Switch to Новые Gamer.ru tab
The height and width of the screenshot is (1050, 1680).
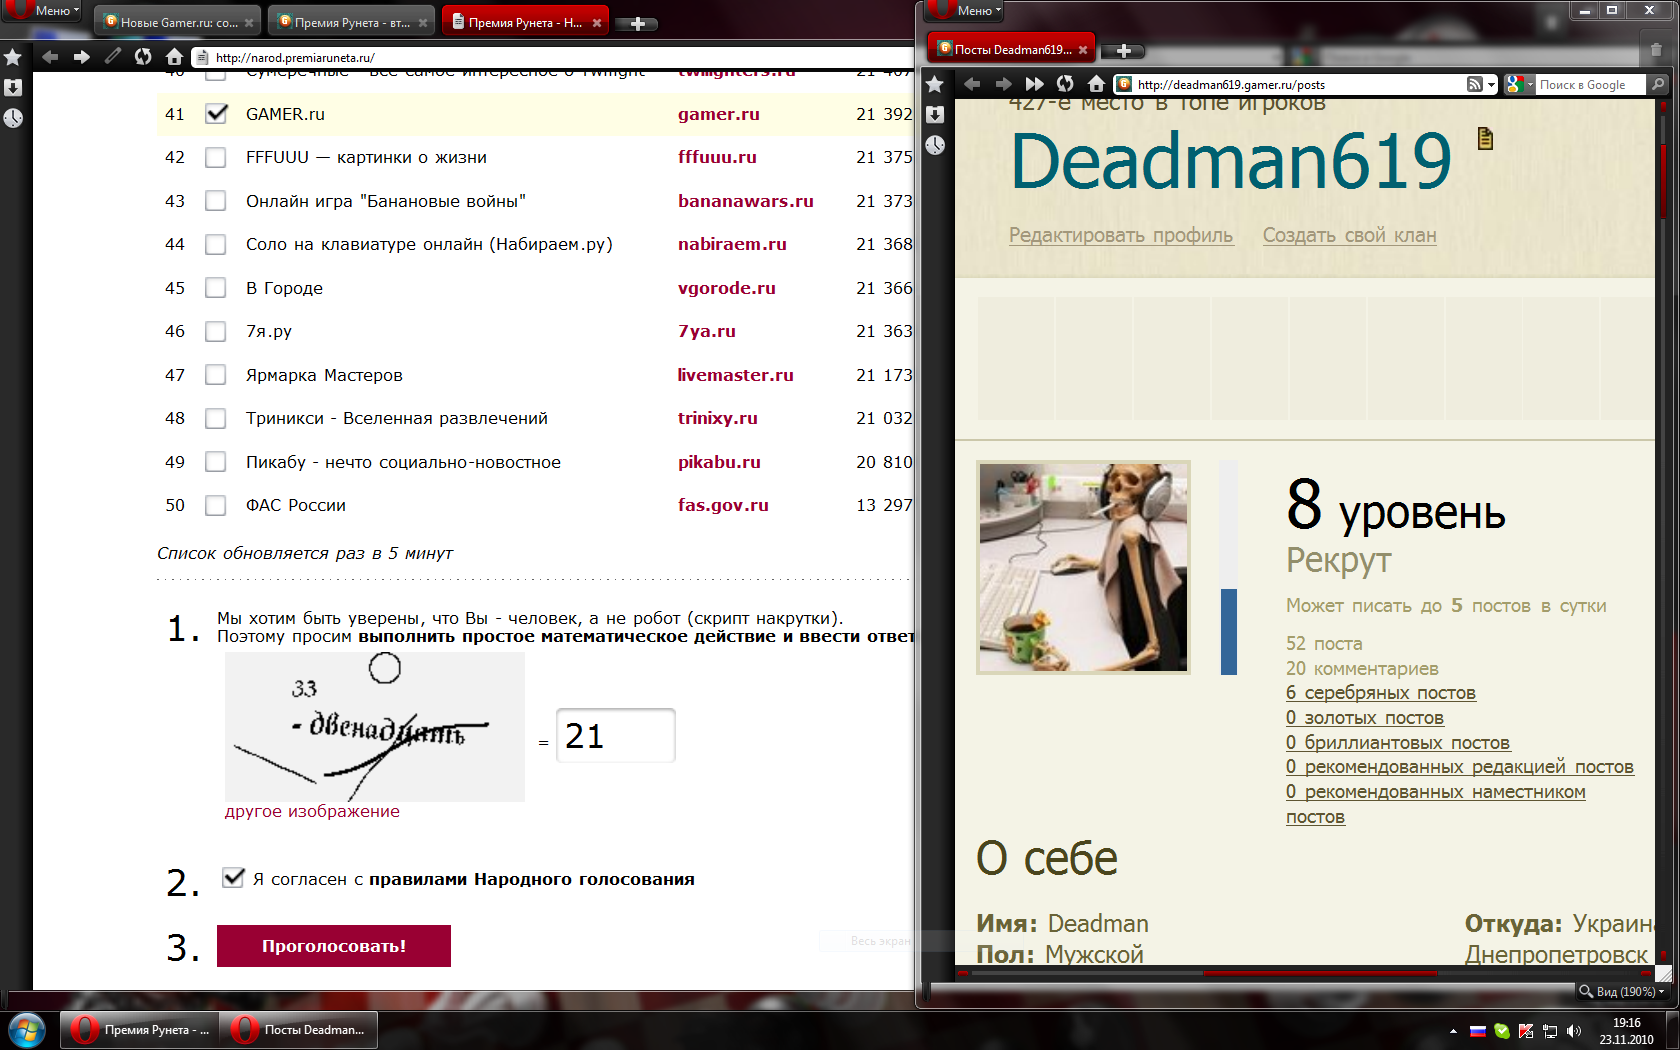coord(177,22)
